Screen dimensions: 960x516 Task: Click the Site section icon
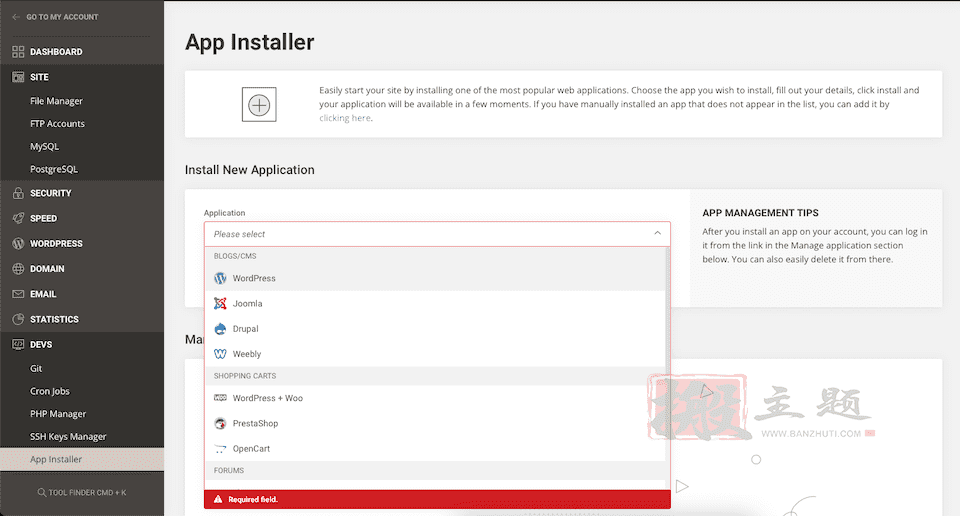click(18, 77)
